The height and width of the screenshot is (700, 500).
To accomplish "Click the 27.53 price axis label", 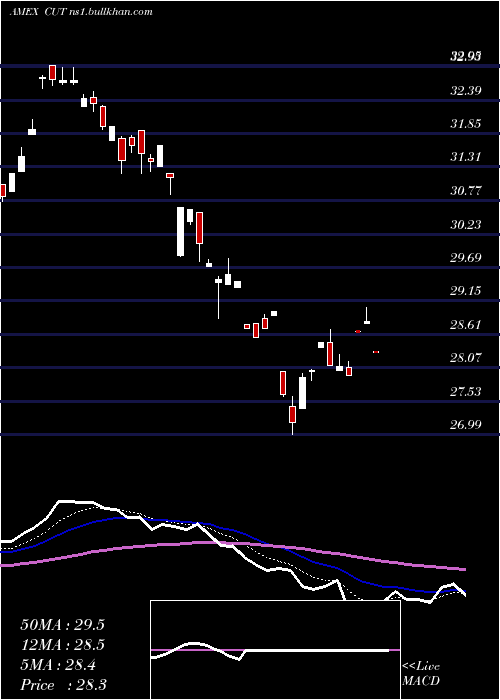I will click(466, 392).
